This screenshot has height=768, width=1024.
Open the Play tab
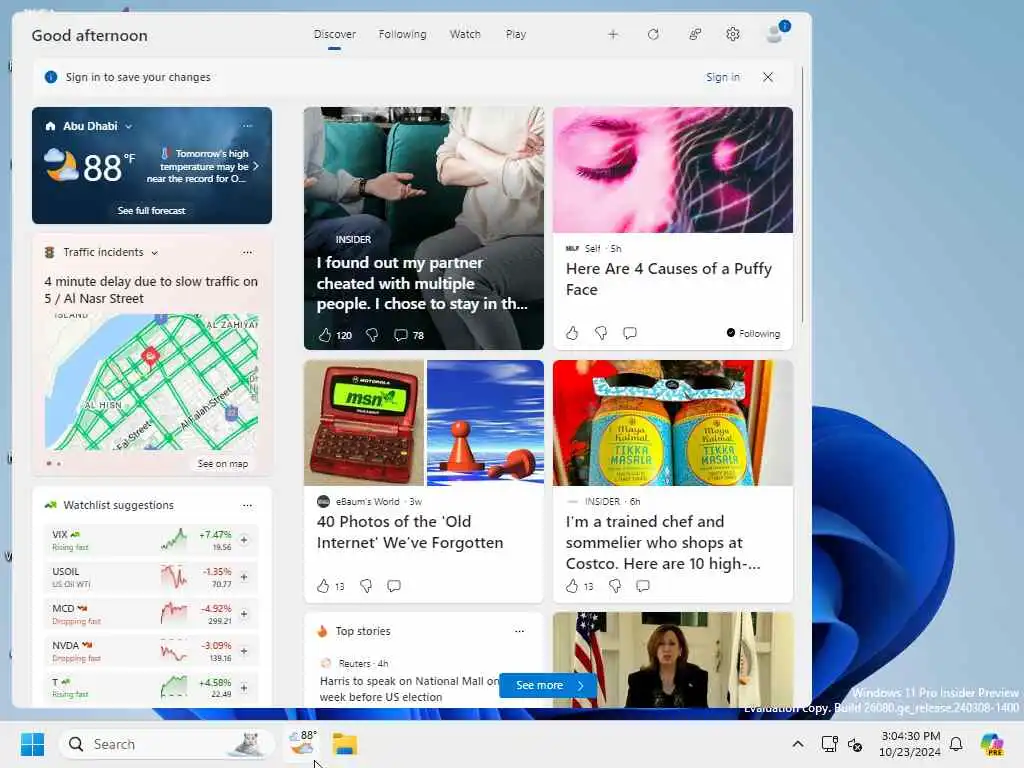[516, 35]
